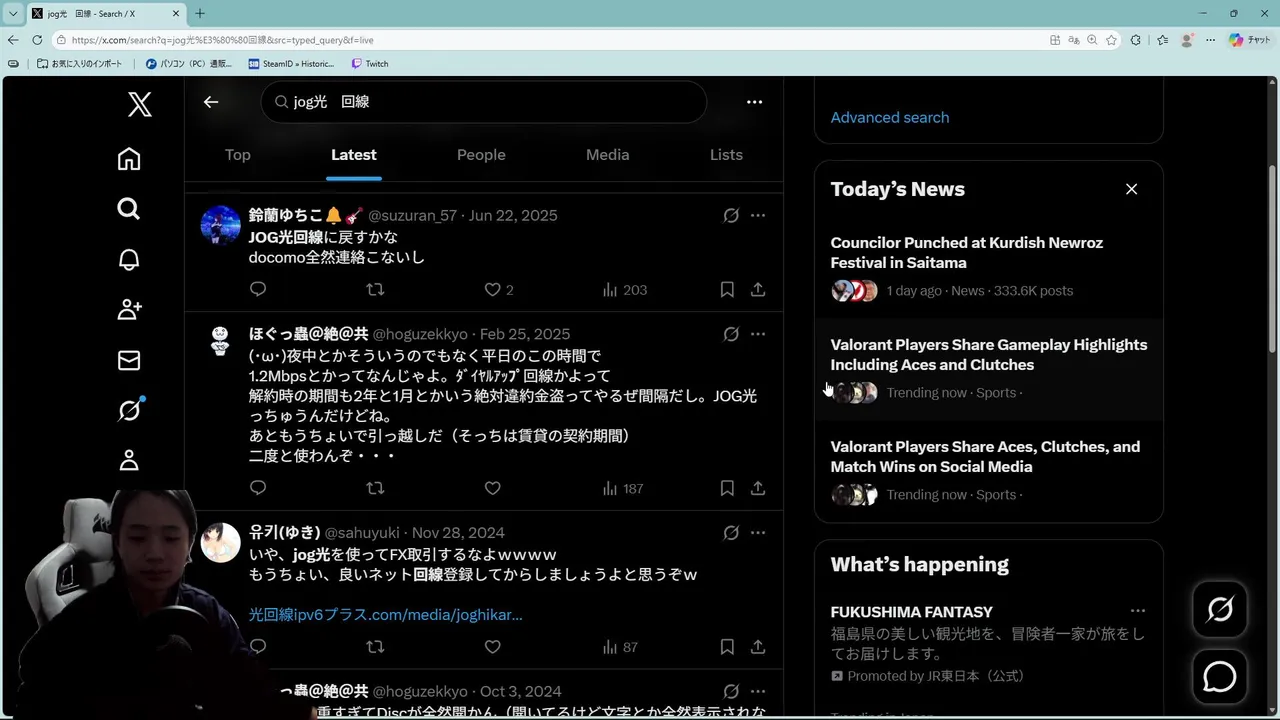Like suzuran_57's post with 2 likes

click(x=499, y=289)
